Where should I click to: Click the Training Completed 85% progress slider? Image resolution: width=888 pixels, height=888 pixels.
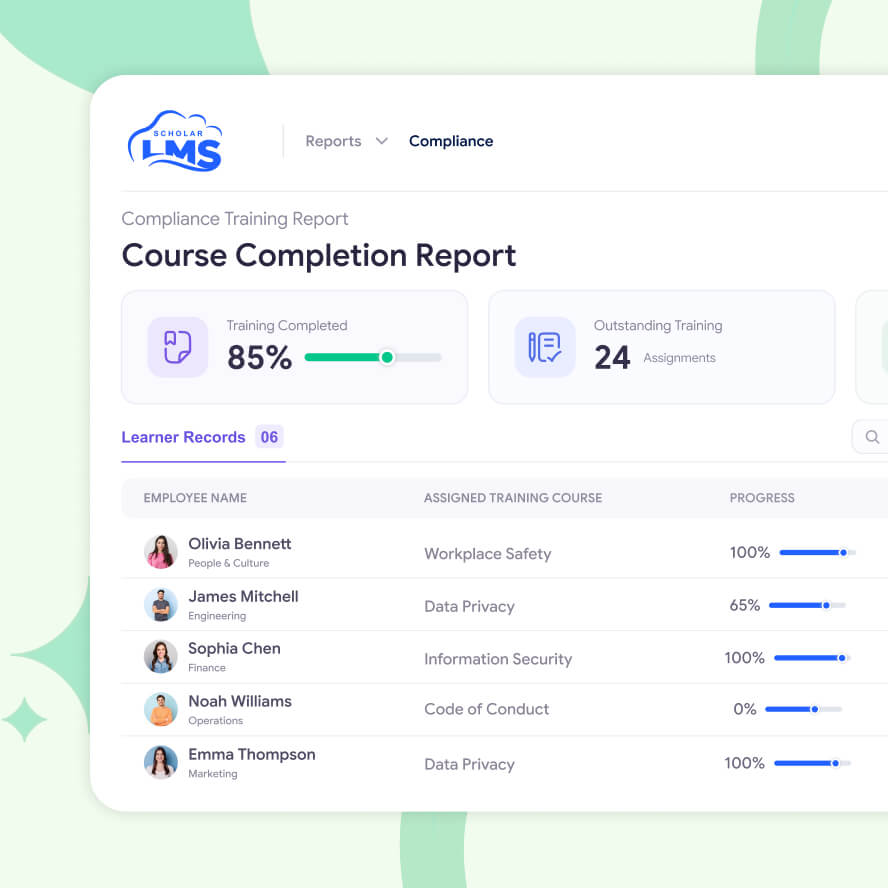tap(373, 357)
